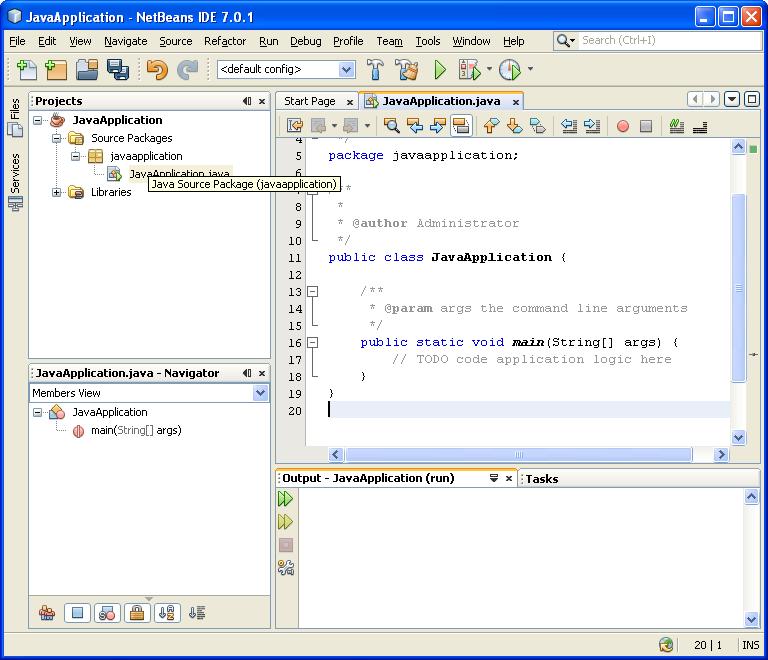
Task: Toggle Show Inherited Members in Navigator
Action: coord(47,613)
